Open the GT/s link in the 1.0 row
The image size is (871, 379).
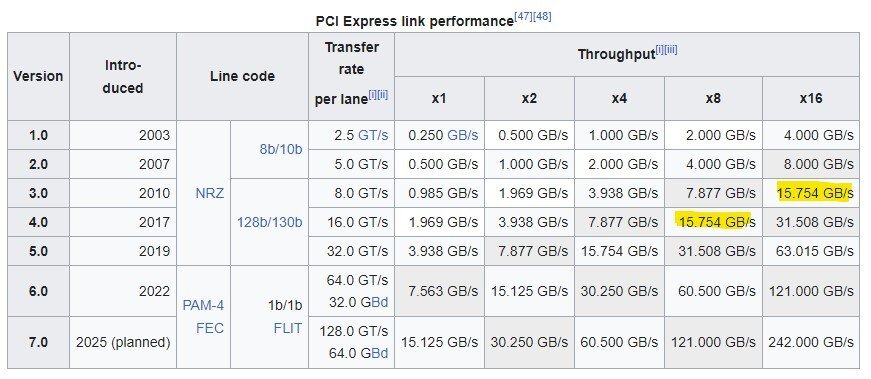click(373, 135)
